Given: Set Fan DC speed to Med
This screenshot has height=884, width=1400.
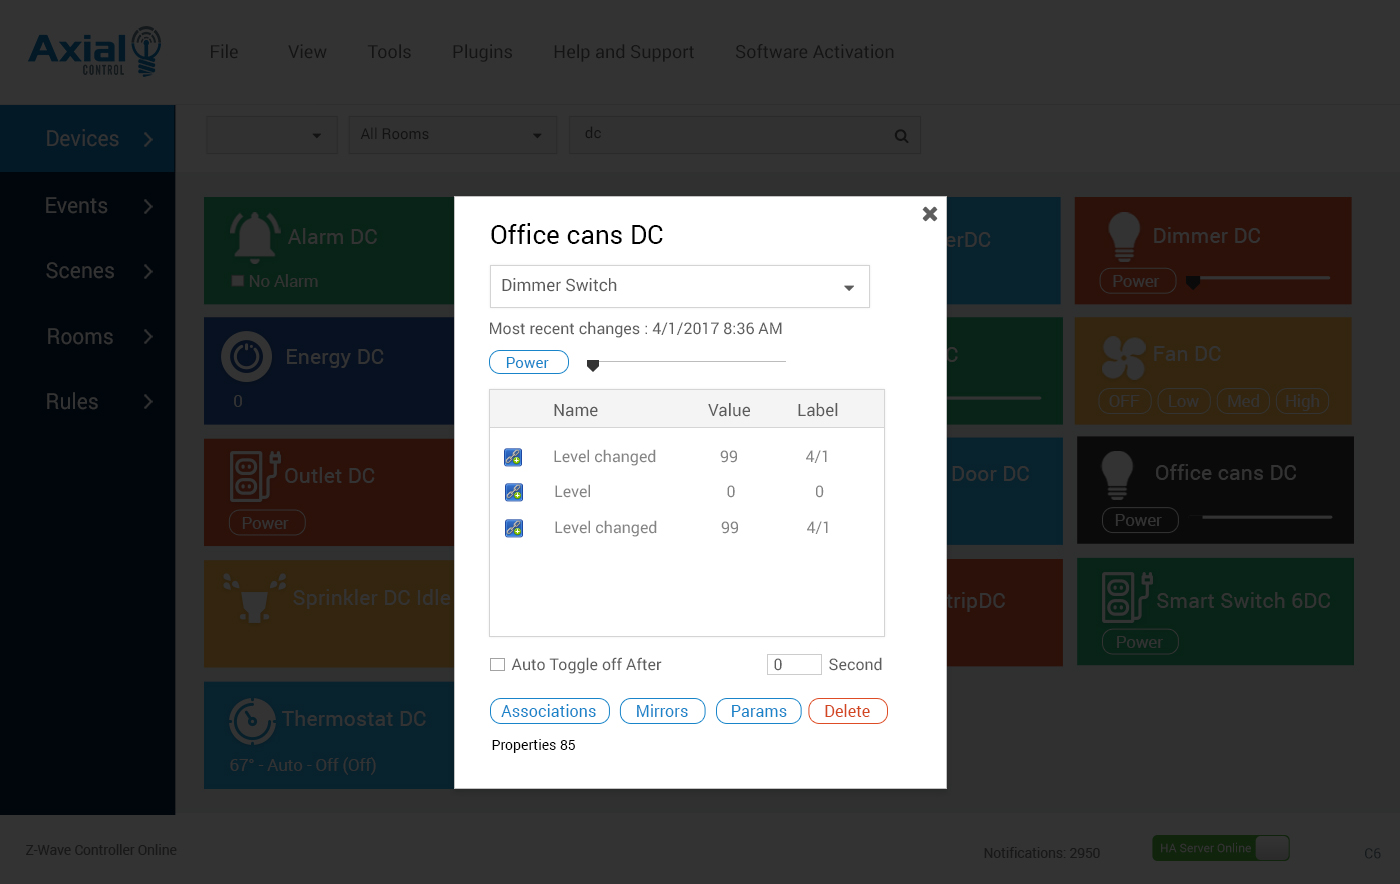Looking at the screenshot, I should pos(1243,402).
